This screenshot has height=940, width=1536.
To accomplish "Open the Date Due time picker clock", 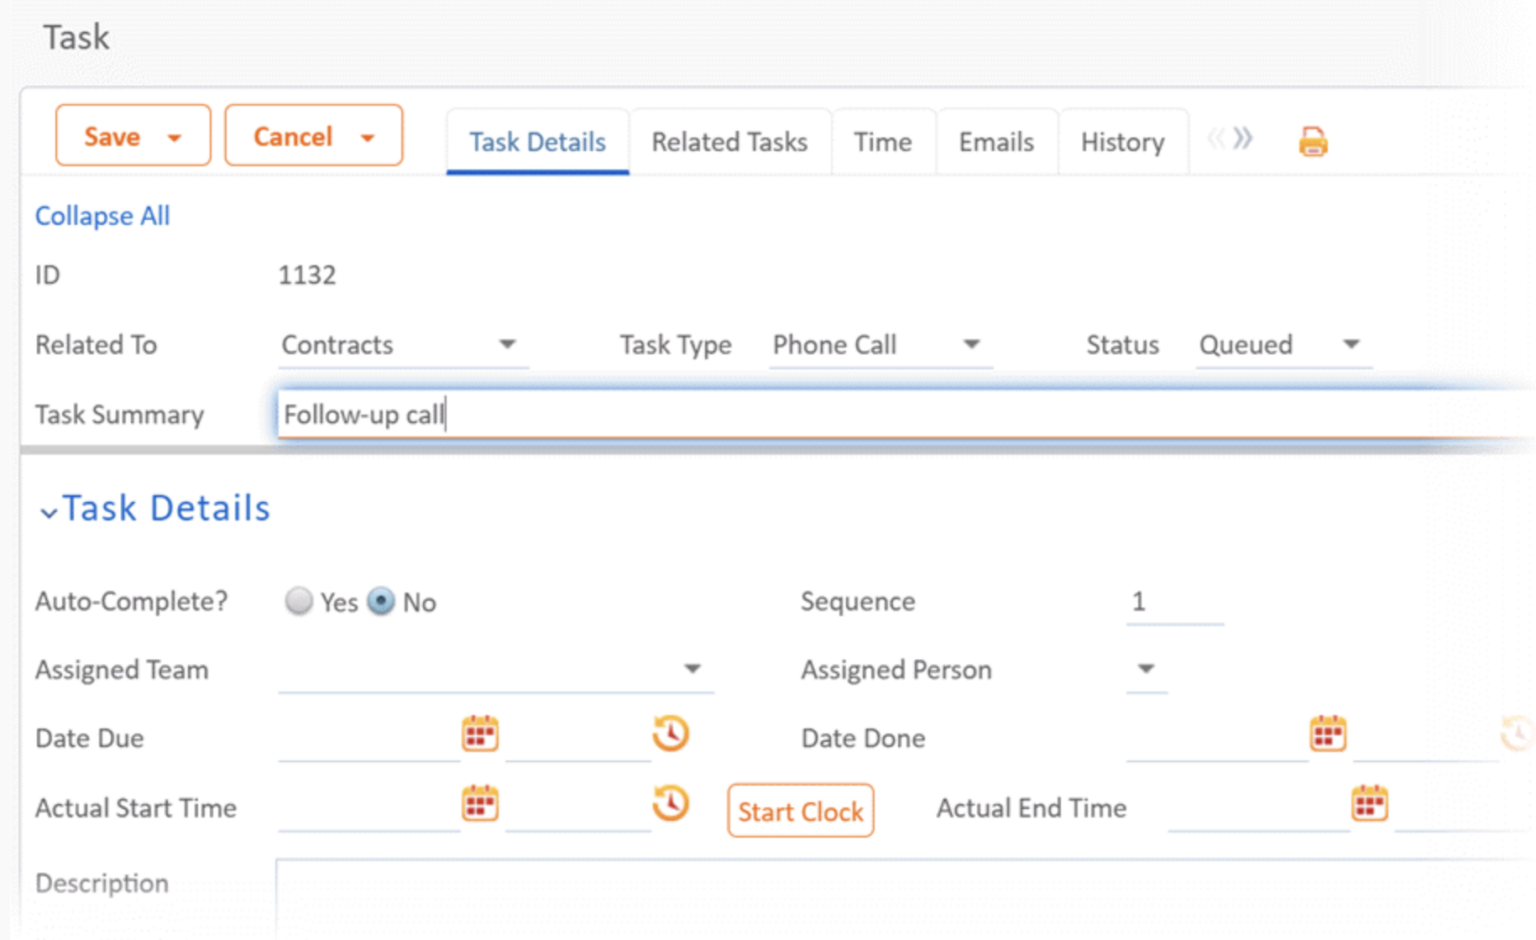I will point(671,733).
